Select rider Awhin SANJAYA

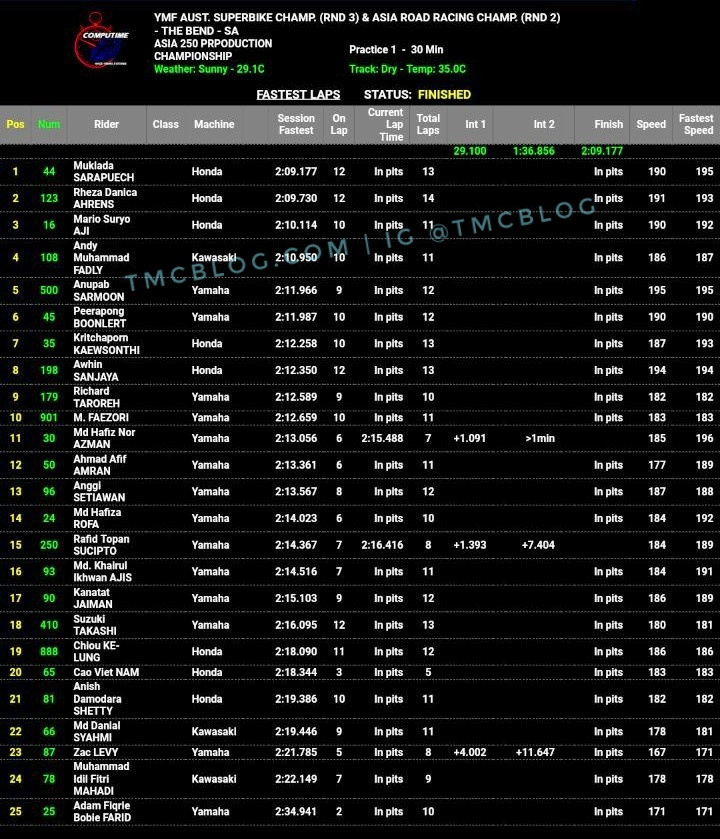[96, 370]
